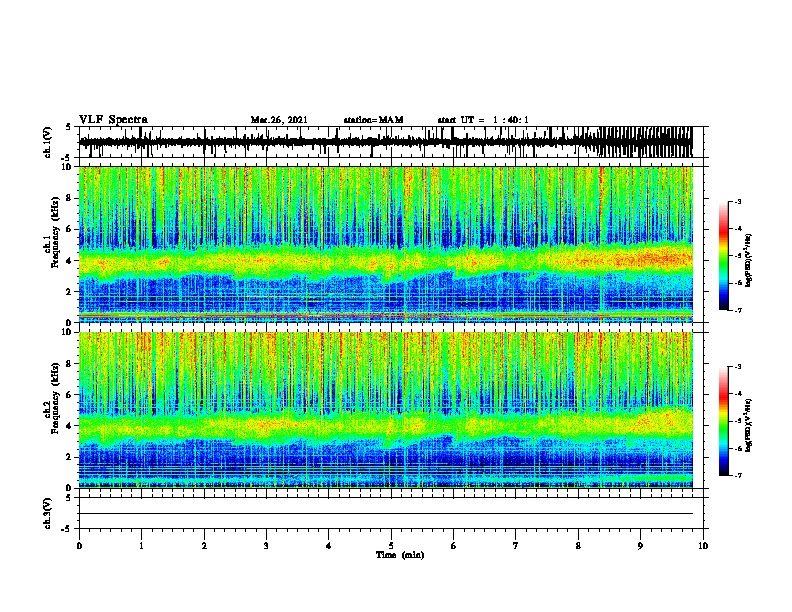Click the "station=MAM" header label
The image size is (792, 612).
click(x=373, y=120)
